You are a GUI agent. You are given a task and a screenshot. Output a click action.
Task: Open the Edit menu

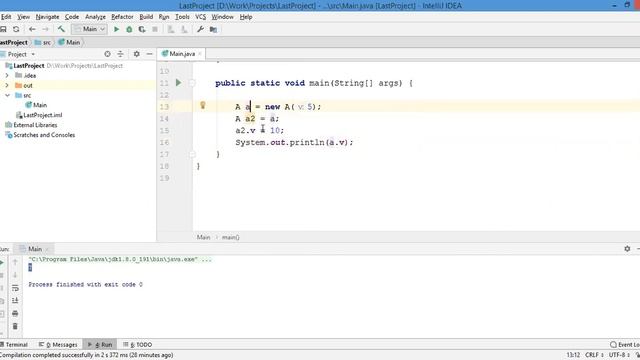pos(6,17)
